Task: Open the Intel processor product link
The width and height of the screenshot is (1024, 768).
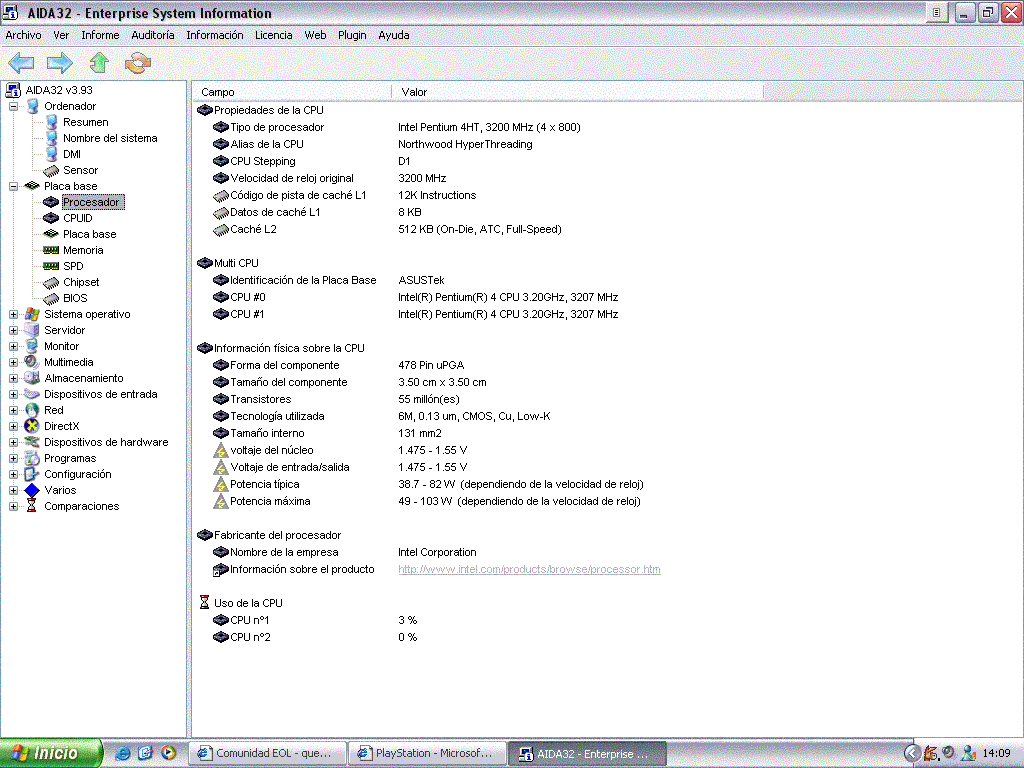Action: click(529, 569)
